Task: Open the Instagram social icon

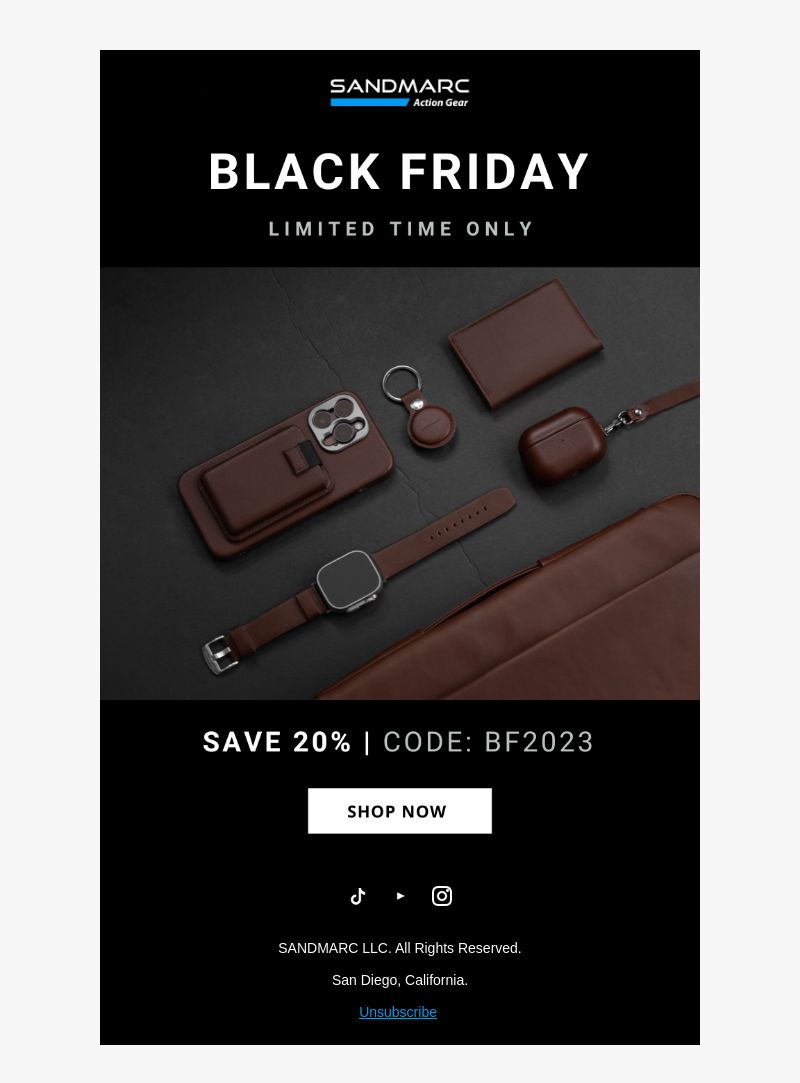Action: tap(442, 896)
